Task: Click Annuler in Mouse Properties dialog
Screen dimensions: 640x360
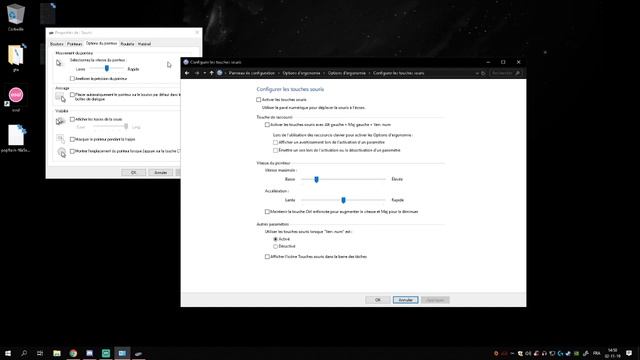Action: click(160, 173)
